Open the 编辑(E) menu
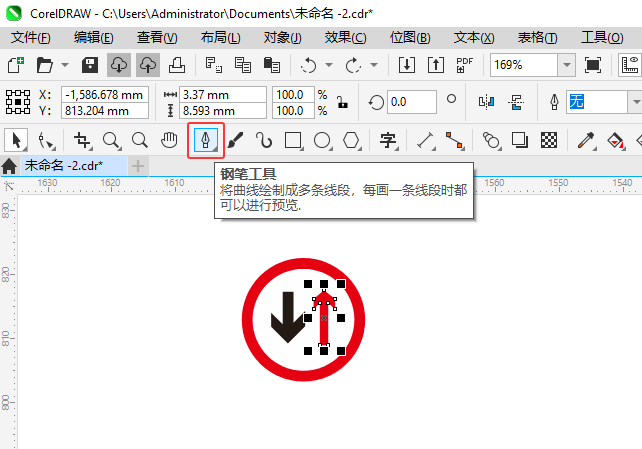The height and width of the screenshot is (449, 642). point(94,38)
